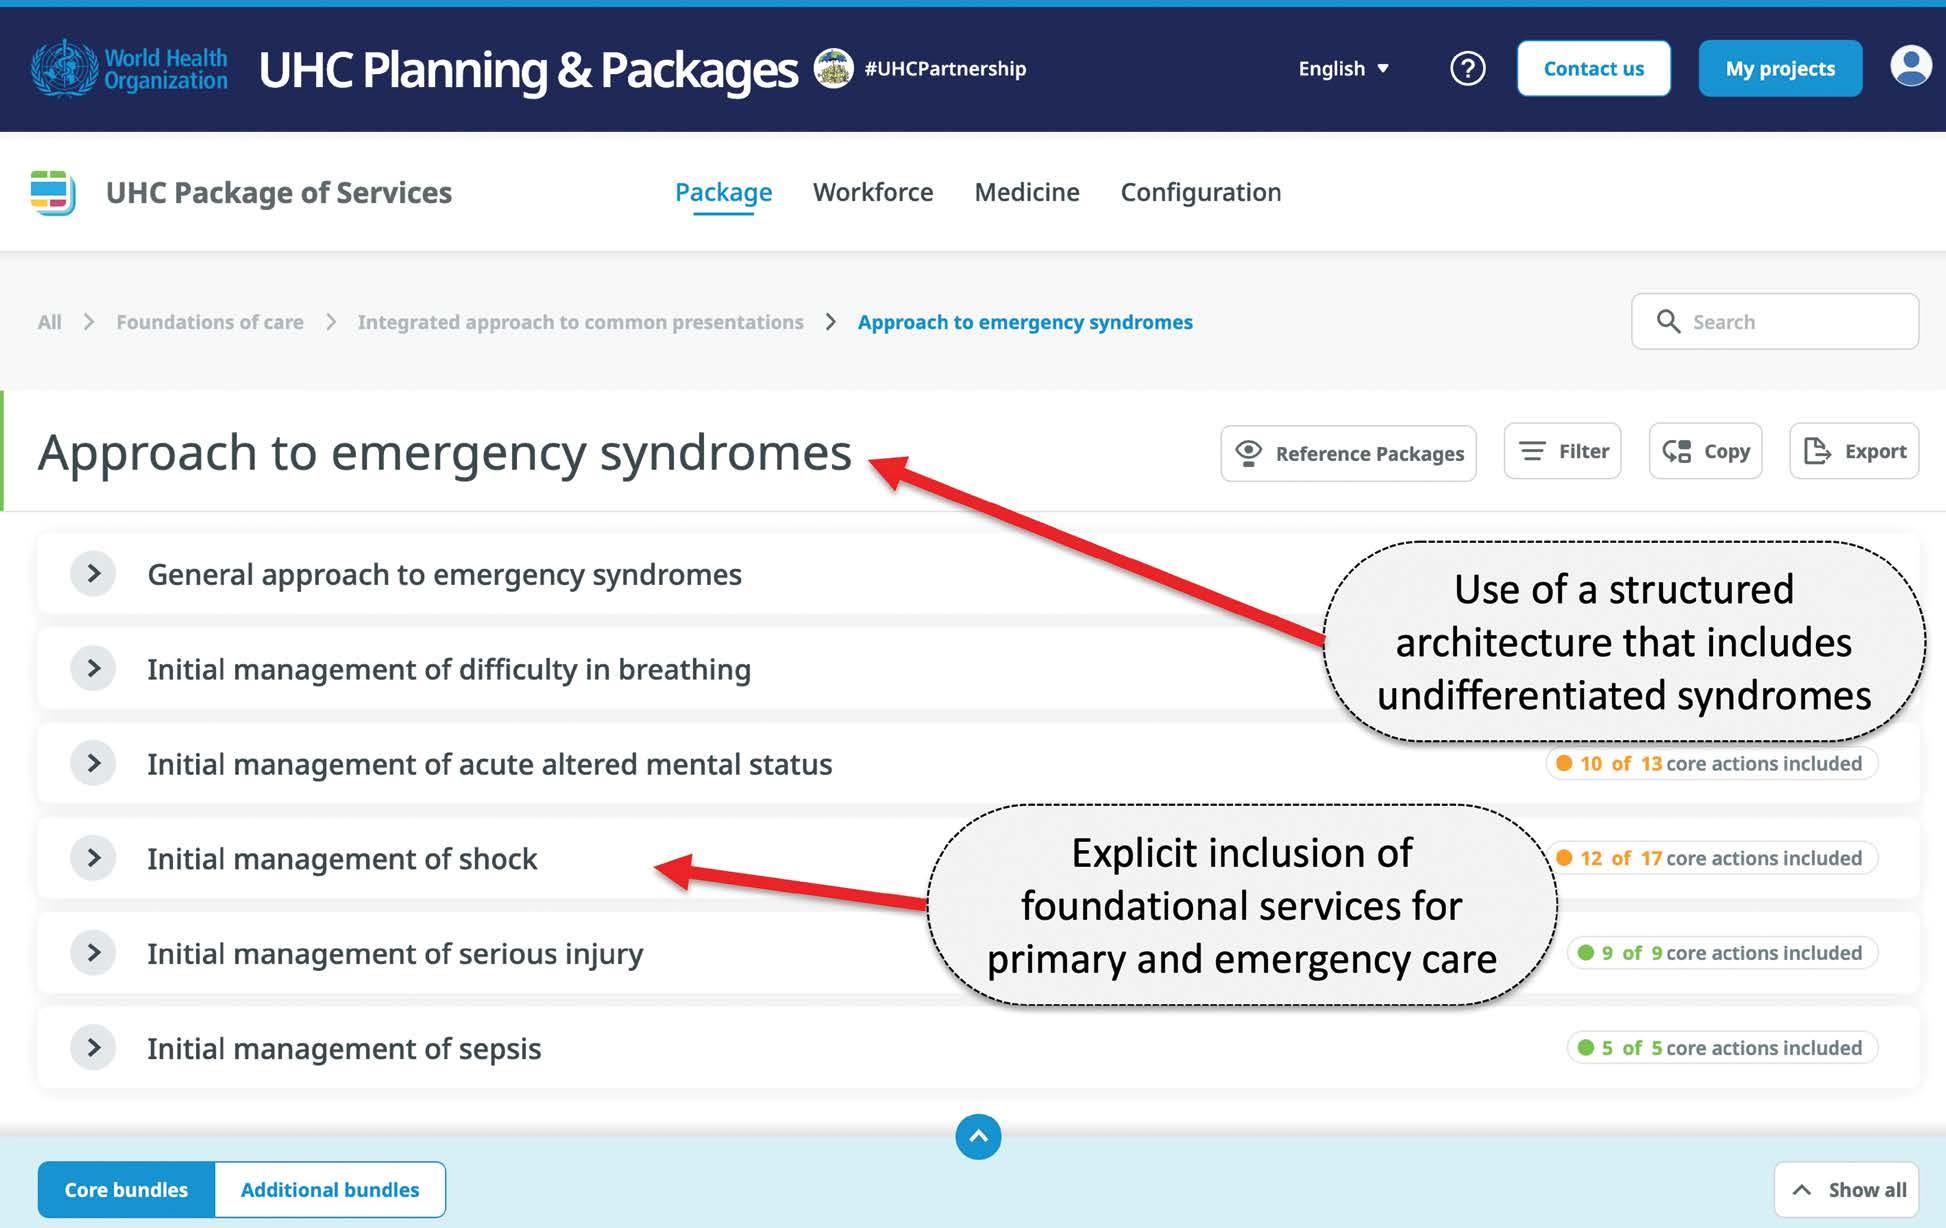
Task: Navigate to Foundations of care breadcrumb
Action: coord(210,322)
